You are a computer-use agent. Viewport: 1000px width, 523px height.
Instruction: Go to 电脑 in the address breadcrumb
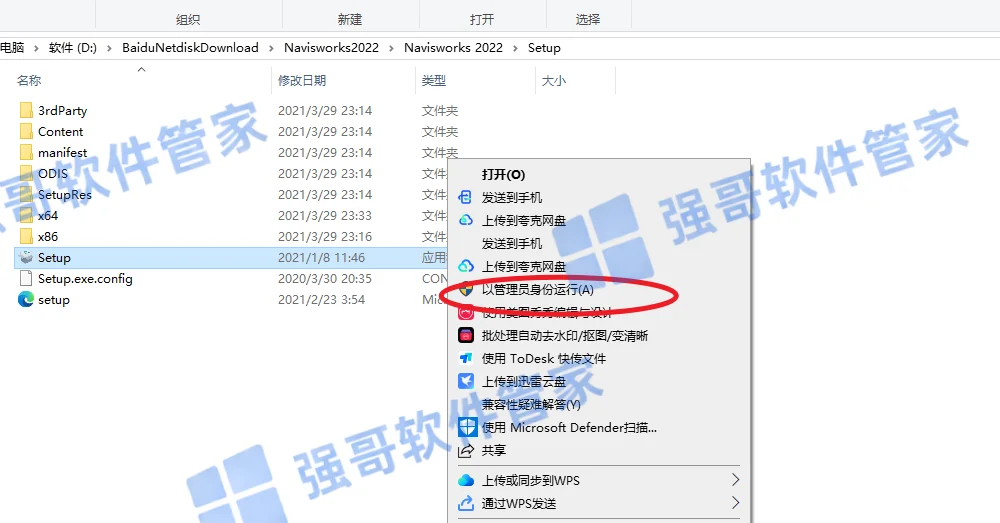12,48
